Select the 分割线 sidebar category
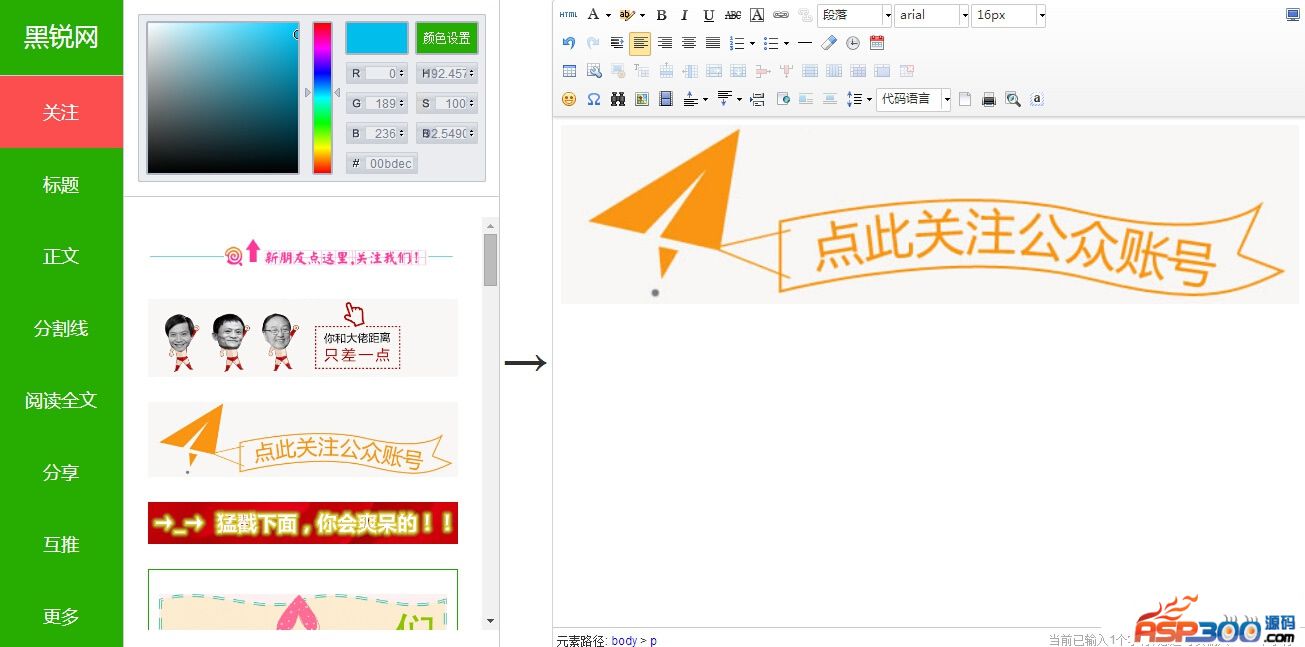The height and width of the screenshot is (647, 1305). 61,328
